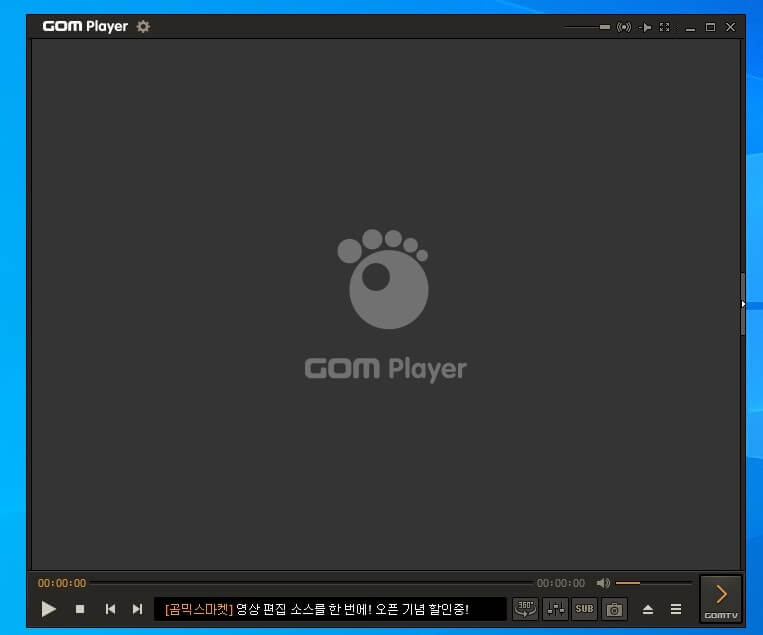This screenshot has height=635, width=763.
Task: Start playback with the Play button
Action: [48, 609]
